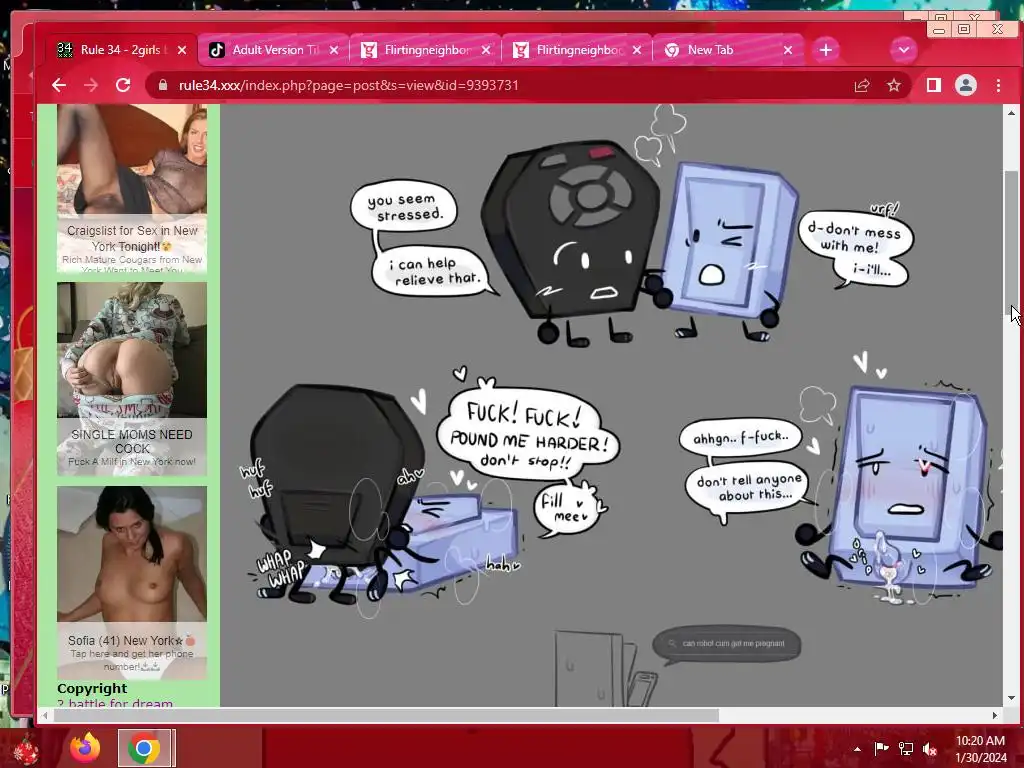Close the Rule 34 tab
Screen dimensions: 1024x768
[182, 50]
